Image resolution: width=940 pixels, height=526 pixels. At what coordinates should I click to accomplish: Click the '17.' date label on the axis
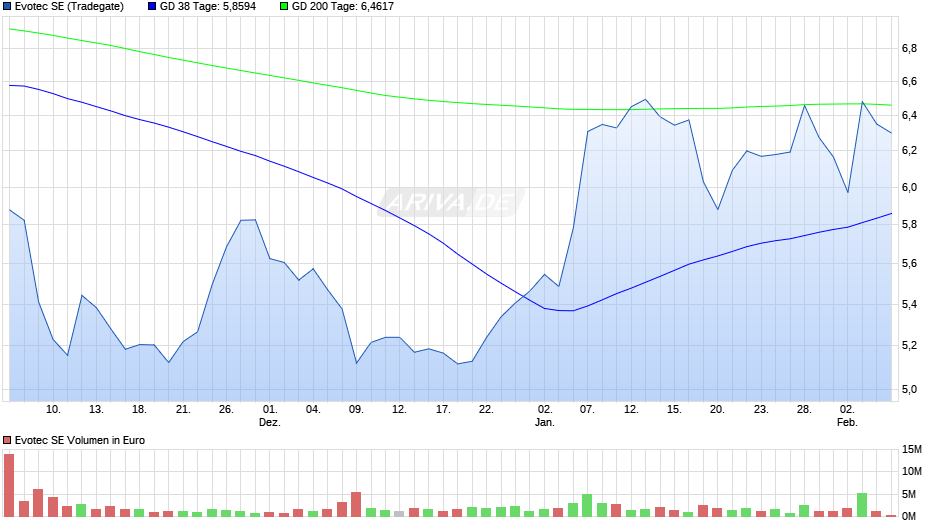point(443,409)
